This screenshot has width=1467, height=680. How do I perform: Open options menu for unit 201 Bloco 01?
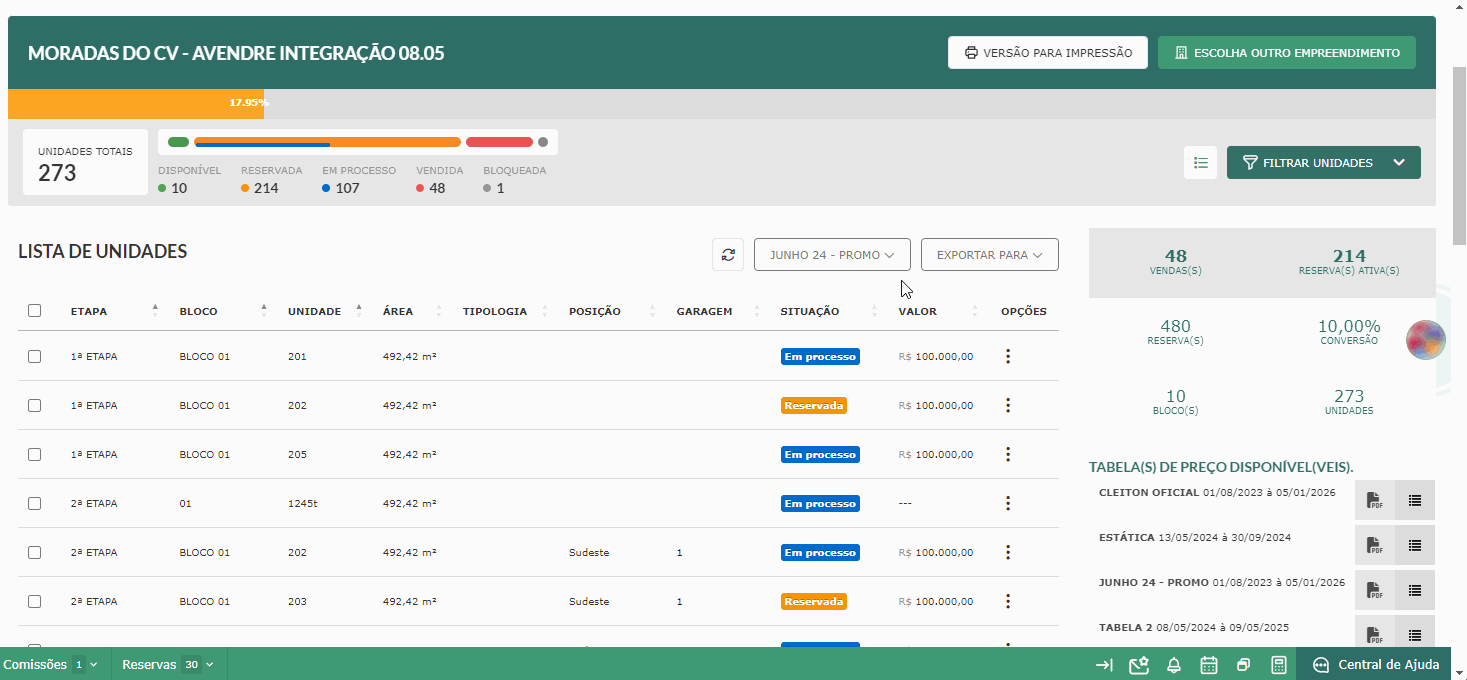1008,356
